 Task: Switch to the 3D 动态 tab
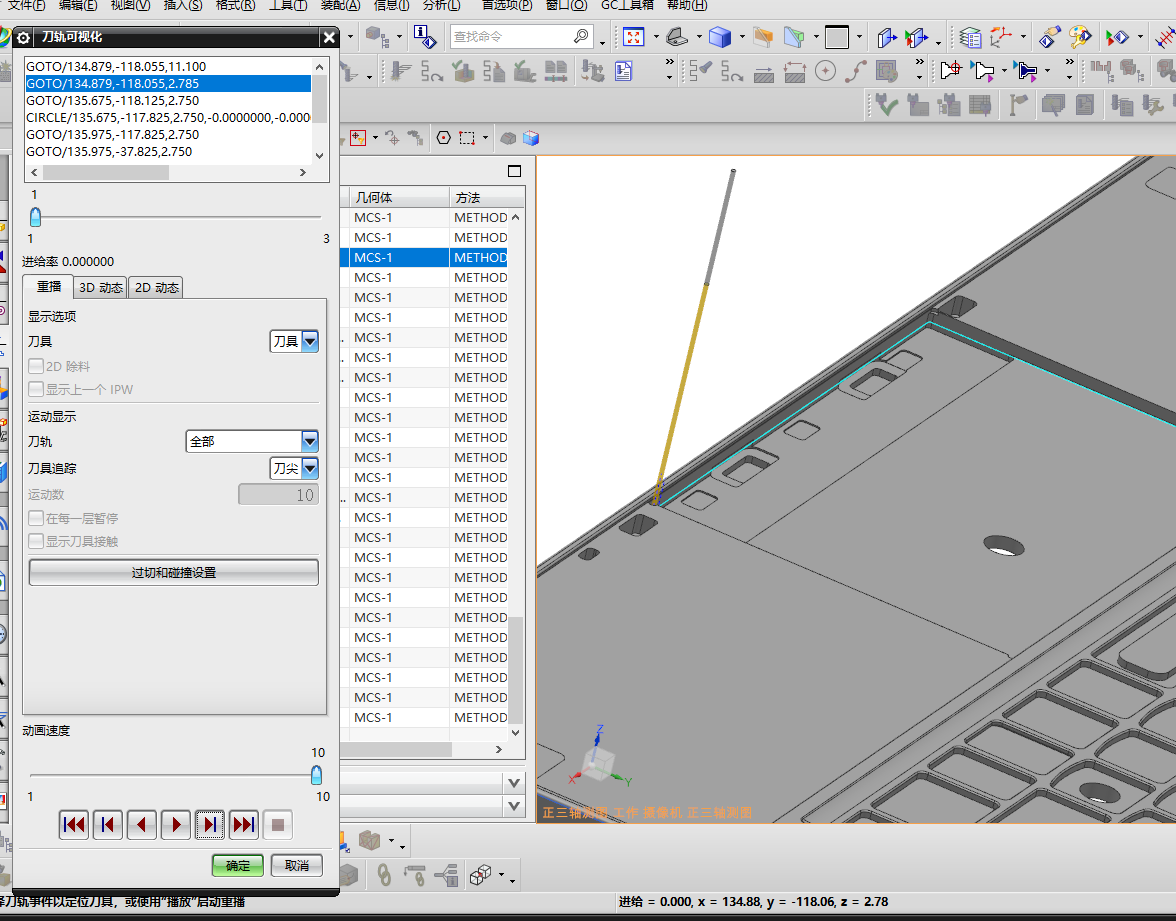[101, 288]
